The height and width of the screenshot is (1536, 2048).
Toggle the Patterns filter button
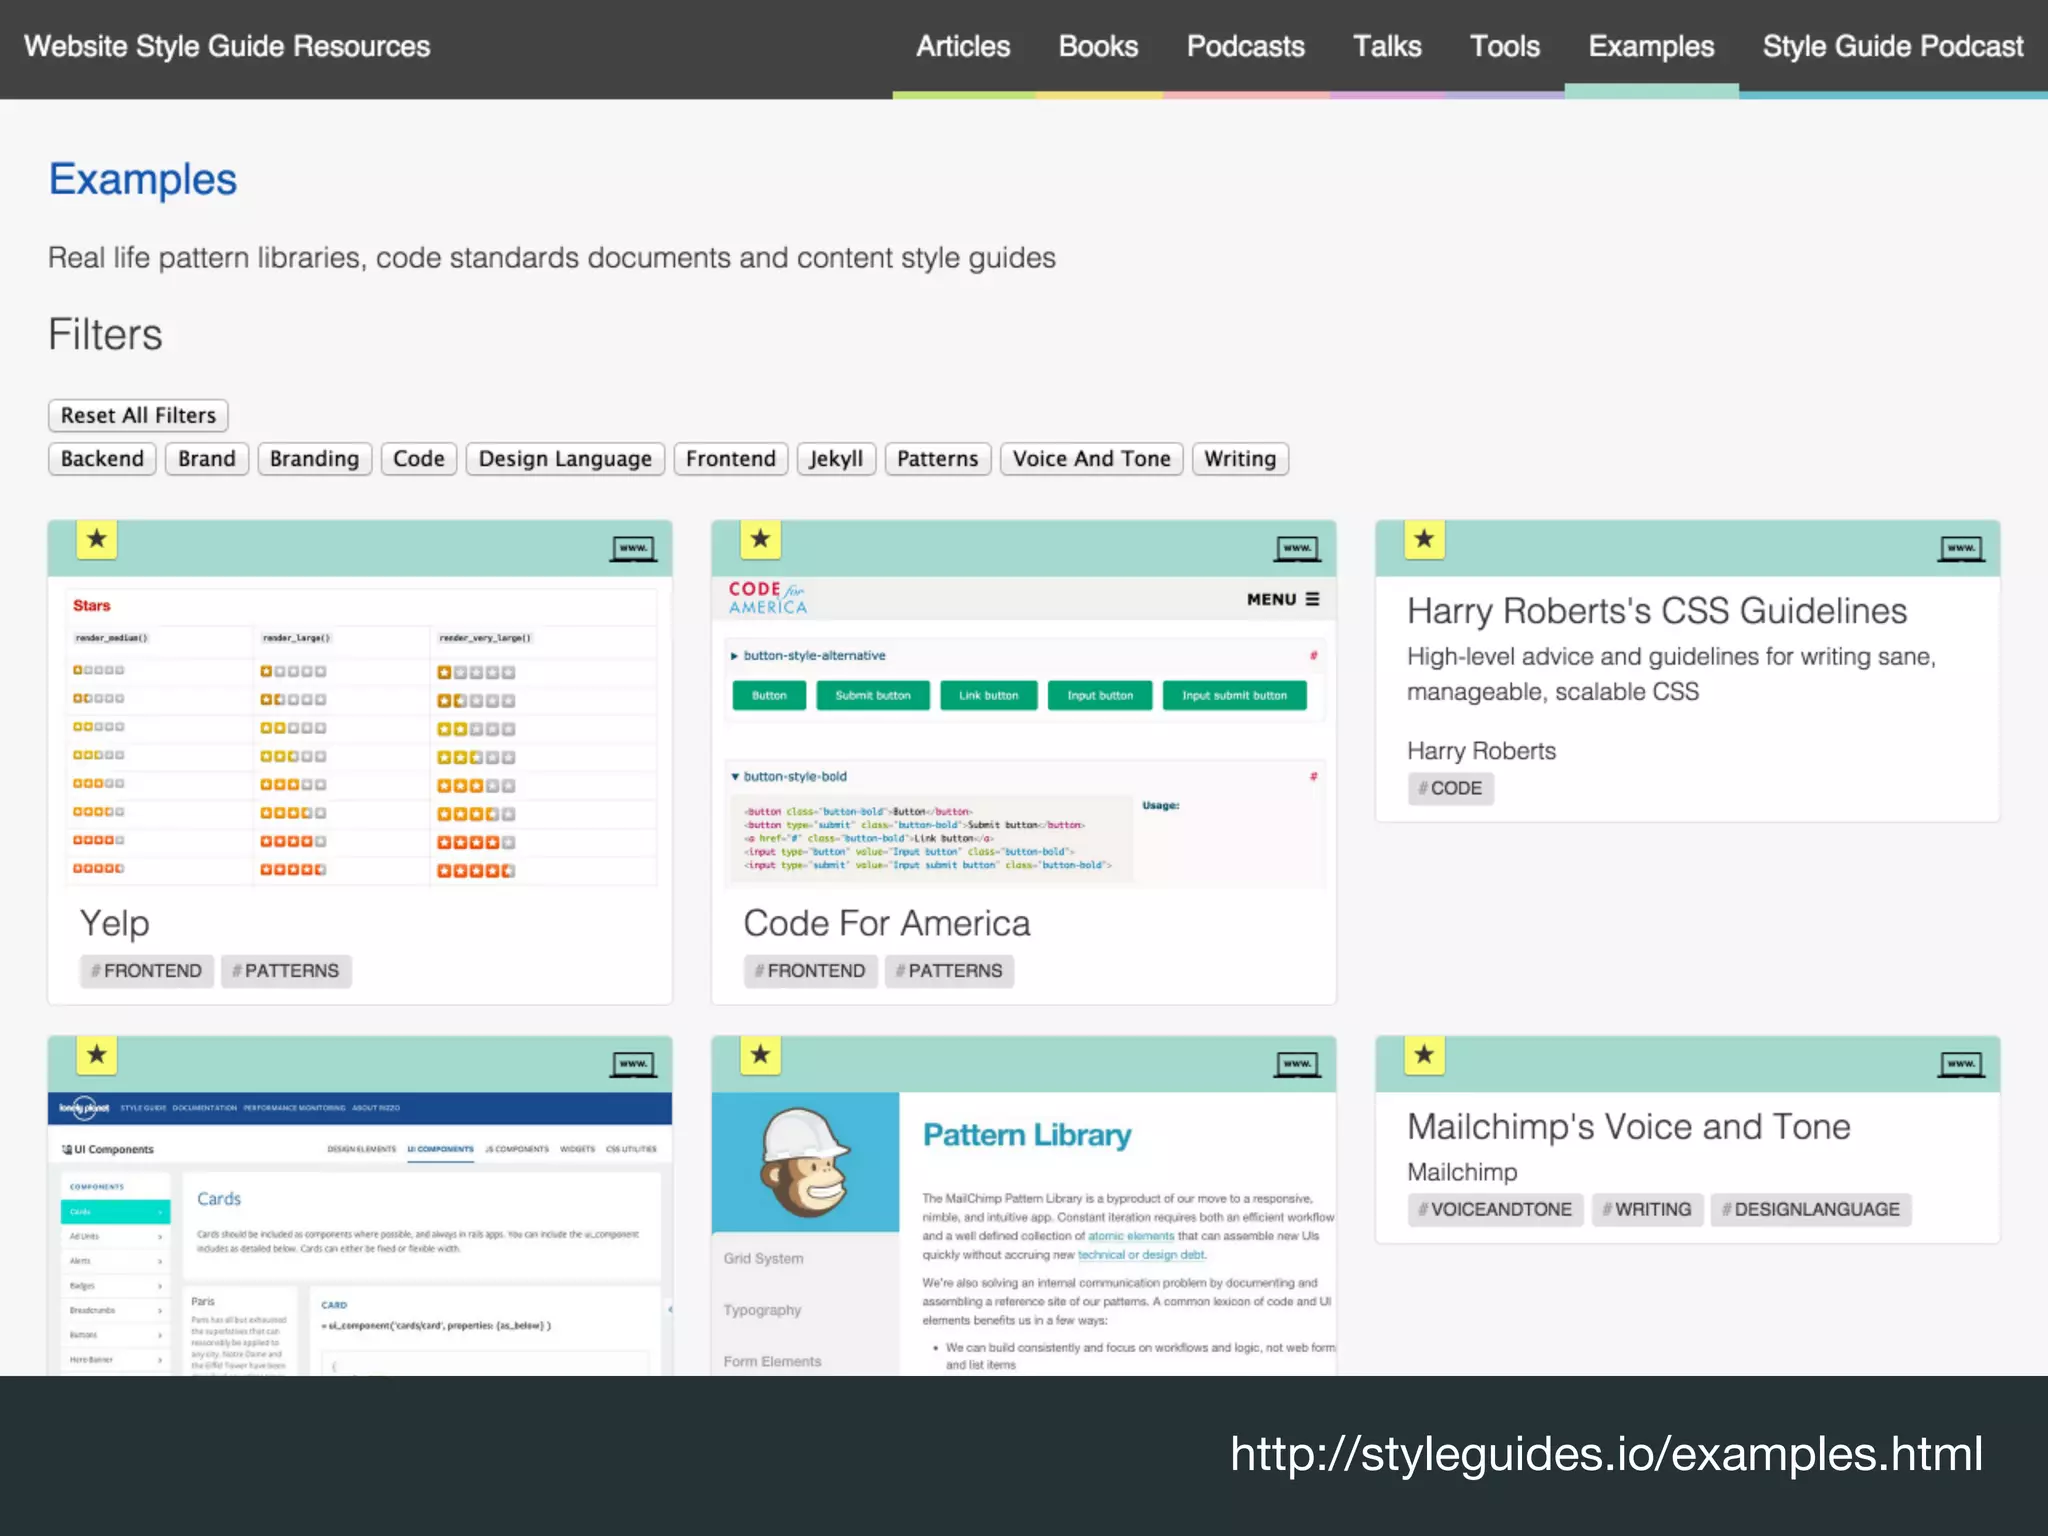[x=937, y=459]
